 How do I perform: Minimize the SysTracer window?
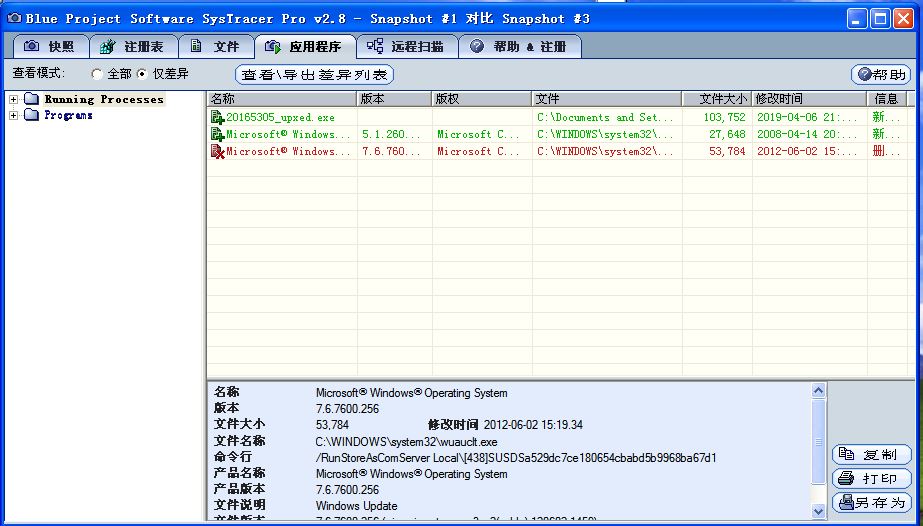857,19
